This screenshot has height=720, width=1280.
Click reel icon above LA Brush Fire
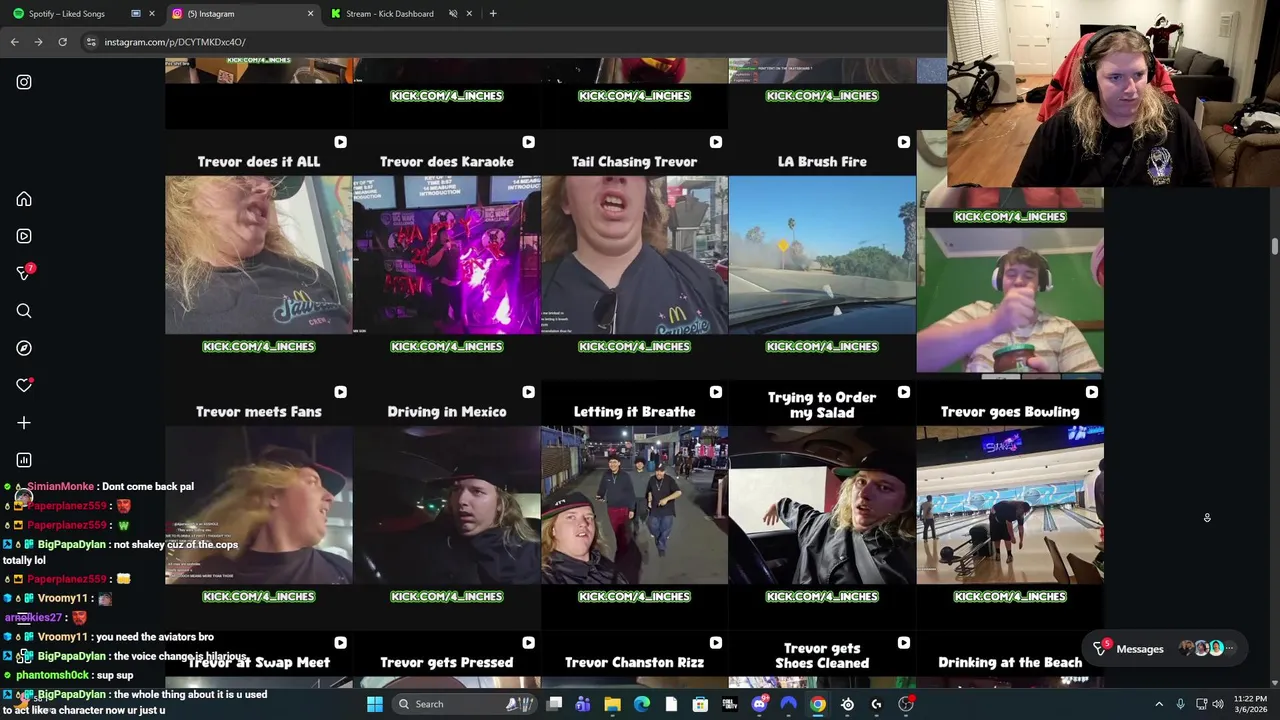tap(903, 142)
